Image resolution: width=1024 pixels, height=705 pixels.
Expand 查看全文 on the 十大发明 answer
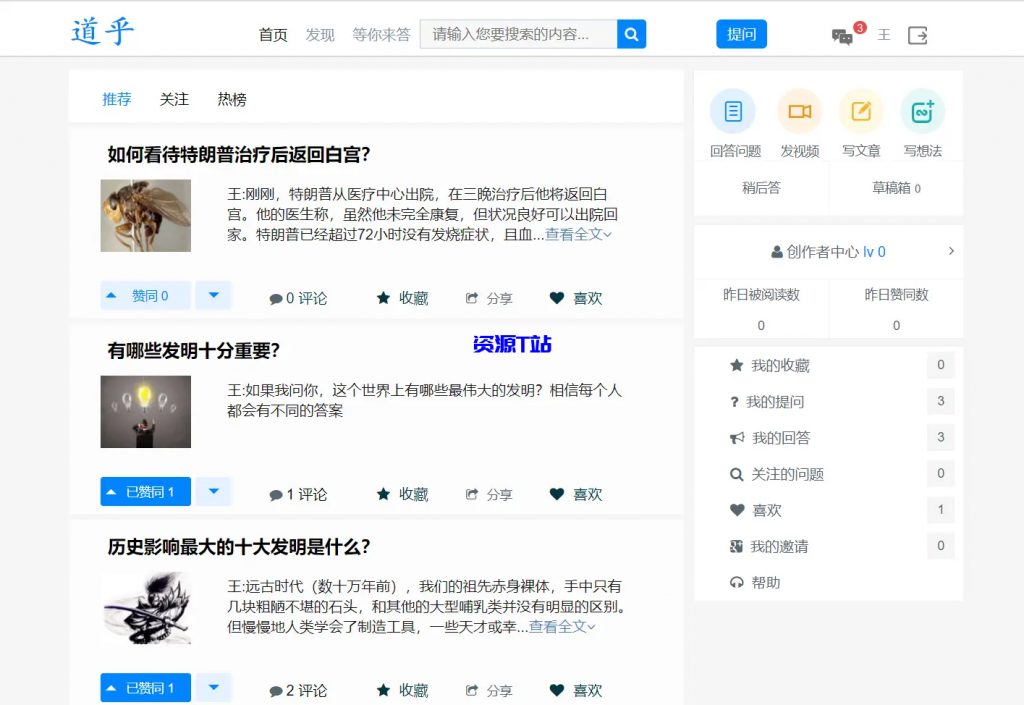[562, 627]
